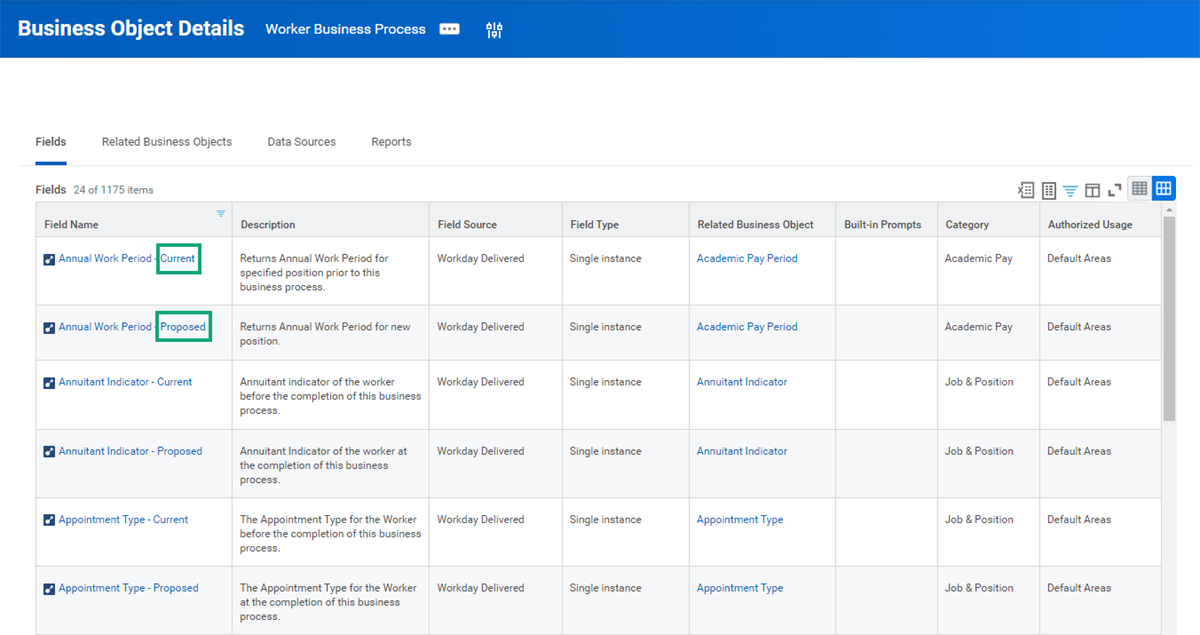
Task: Open the column preferences layout icon
Action: (1092, 189)
